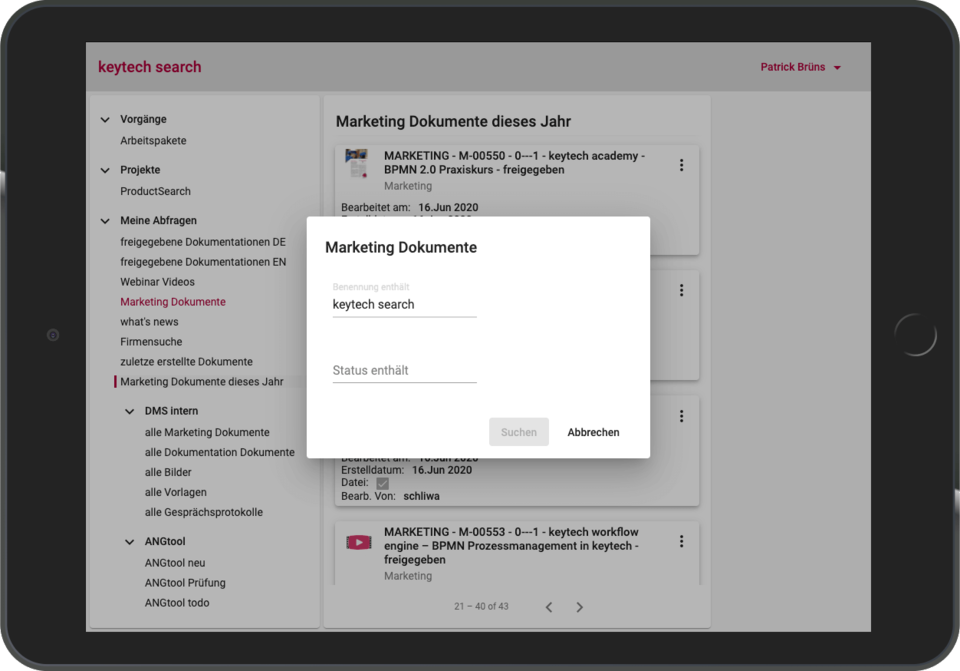
Task: Open three-dot menu for M-00550 document
Action: [681, 165]
